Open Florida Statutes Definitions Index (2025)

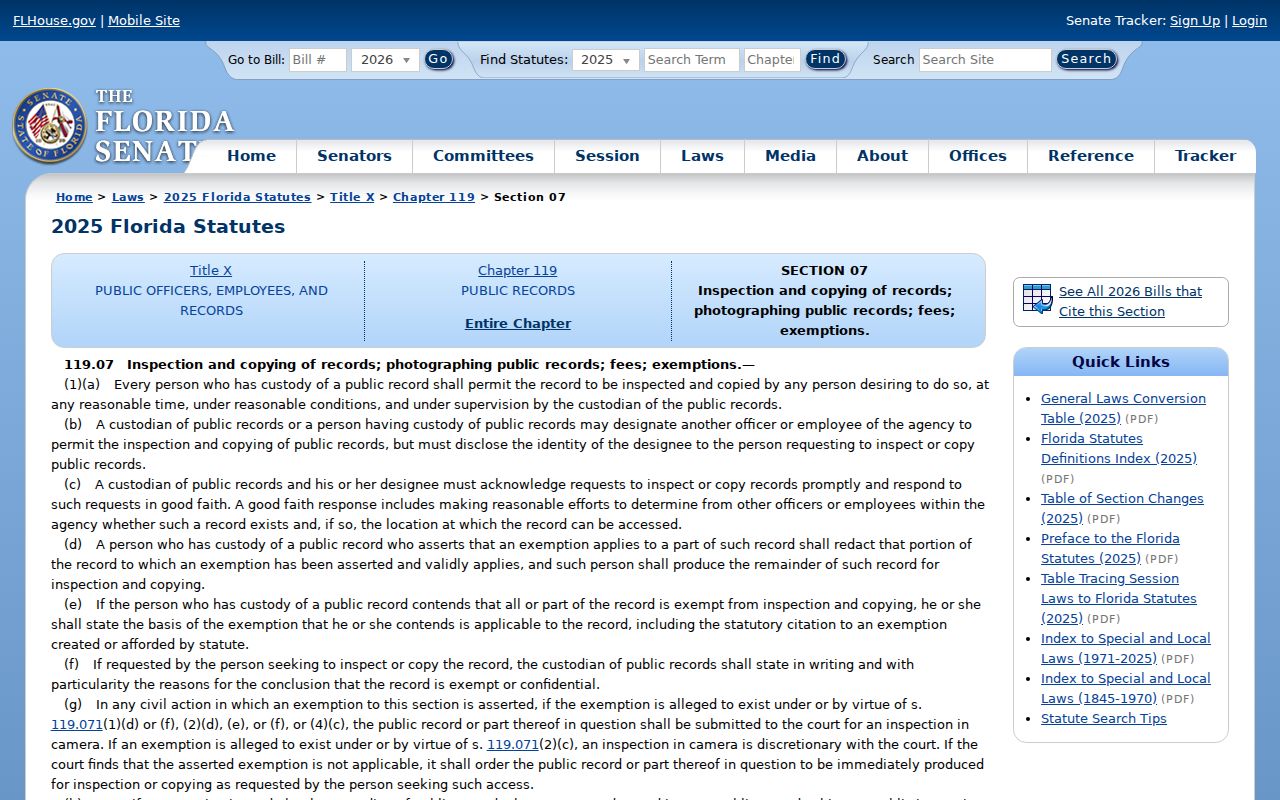coord(1119,448)
